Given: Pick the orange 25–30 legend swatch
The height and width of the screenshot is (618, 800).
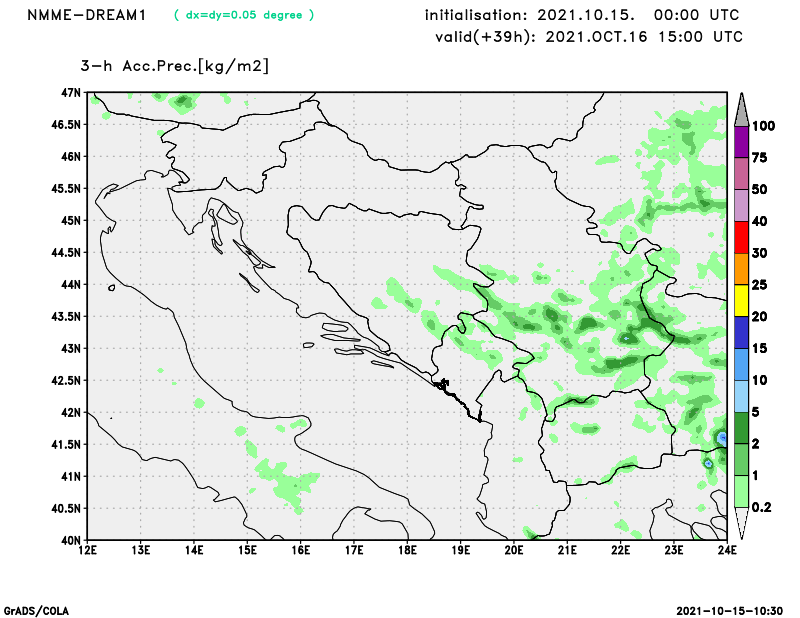Looking at the screenshot, I should 742,269.
